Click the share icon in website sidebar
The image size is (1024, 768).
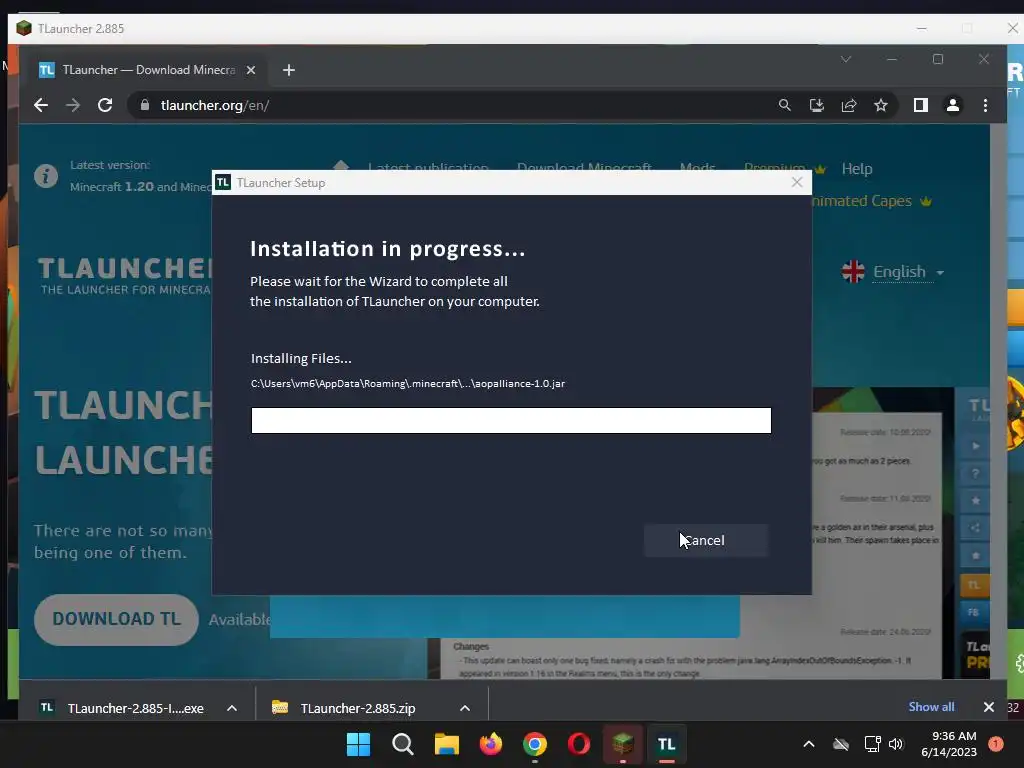pyautogui.click(x=975, y=528)
